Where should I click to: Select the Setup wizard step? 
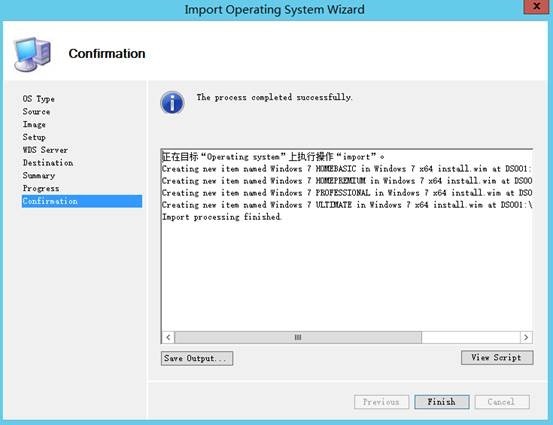34,137
